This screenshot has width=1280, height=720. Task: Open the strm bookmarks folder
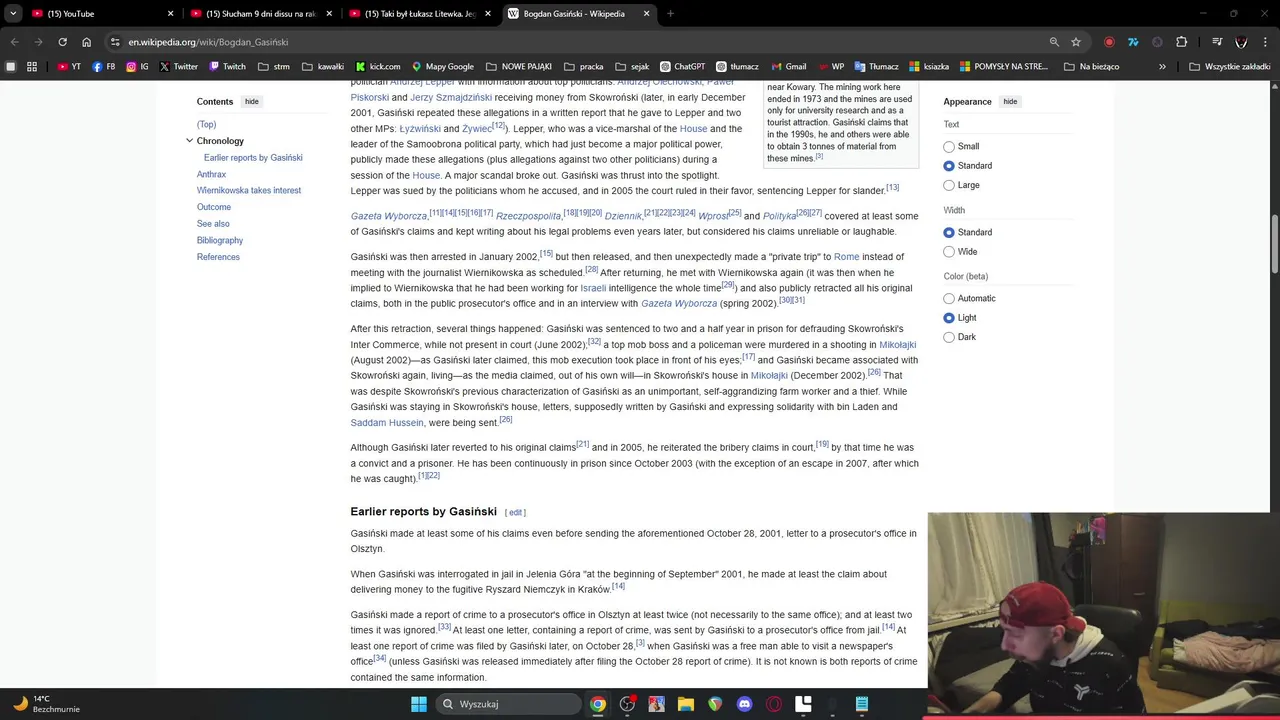274,67
